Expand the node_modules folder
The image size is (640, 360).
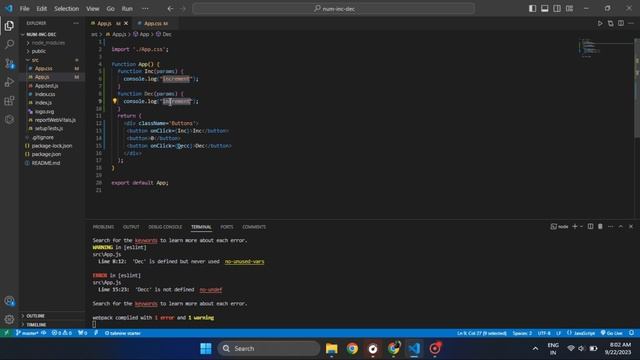[x=48, y=43]
